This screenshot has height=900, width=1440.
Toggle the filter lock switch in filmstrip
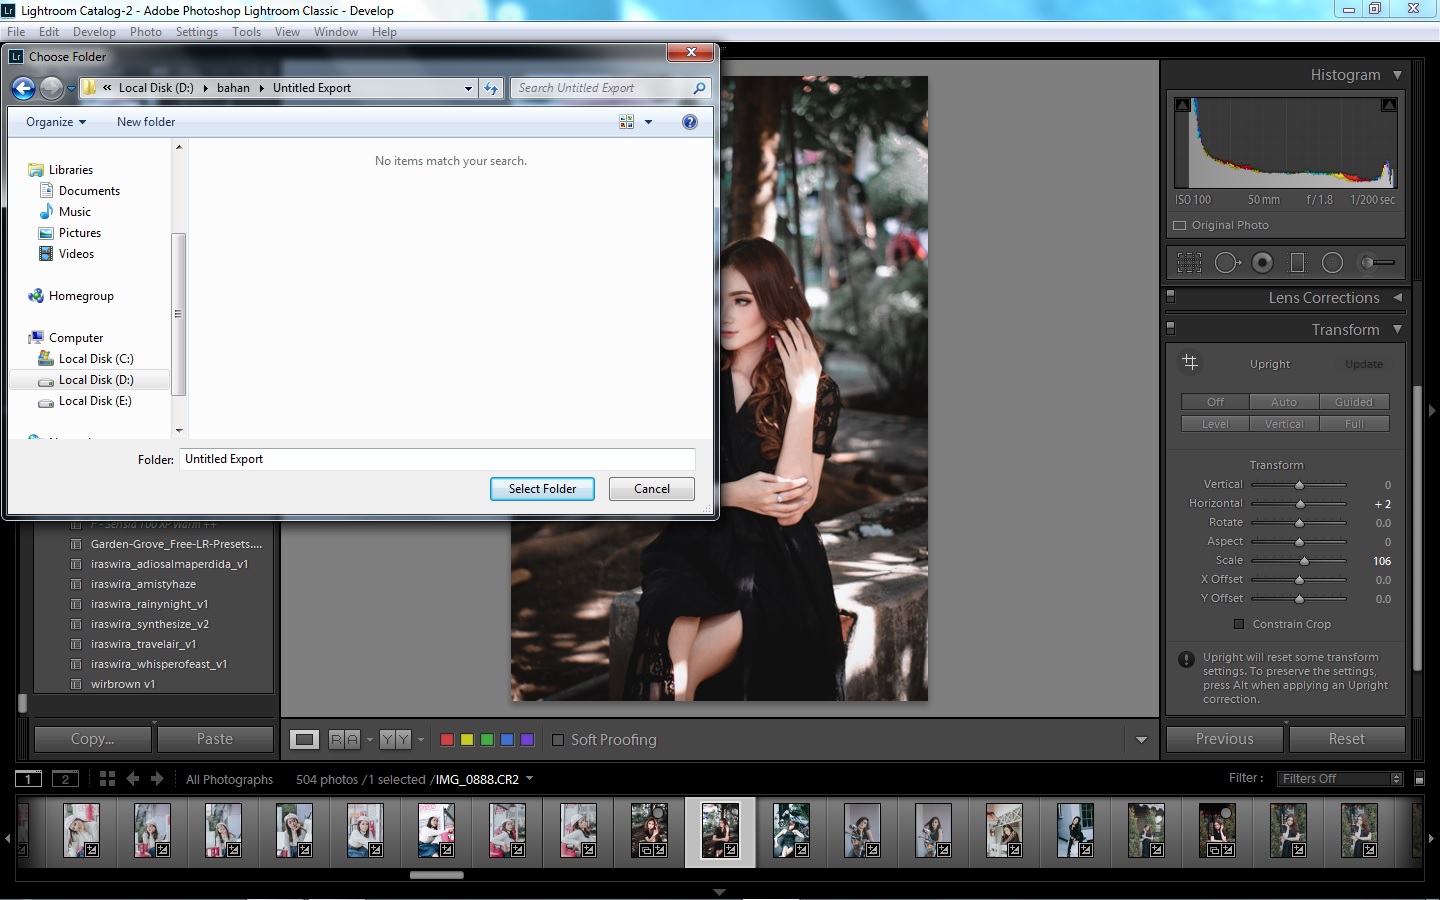tap(1419, 778)
